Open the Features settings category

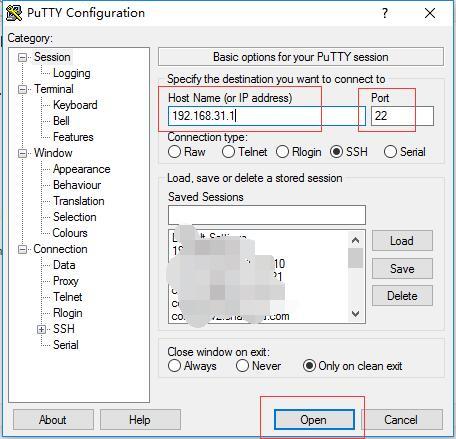73,137
